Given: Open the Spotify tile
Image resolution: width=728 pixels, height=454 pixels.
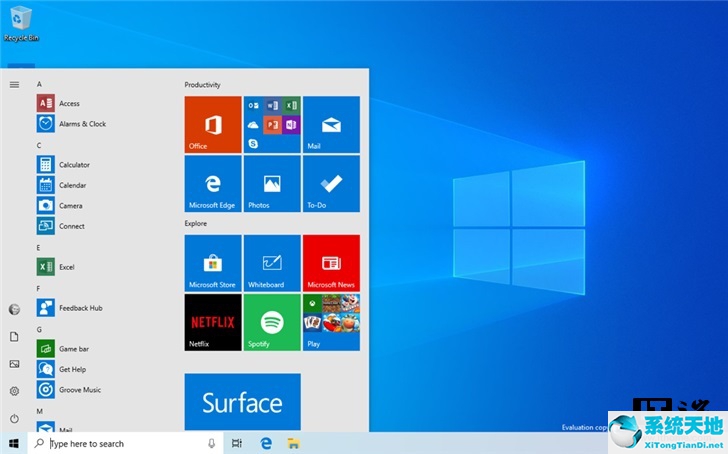Looking at the screenshot, I should [272, 322].
